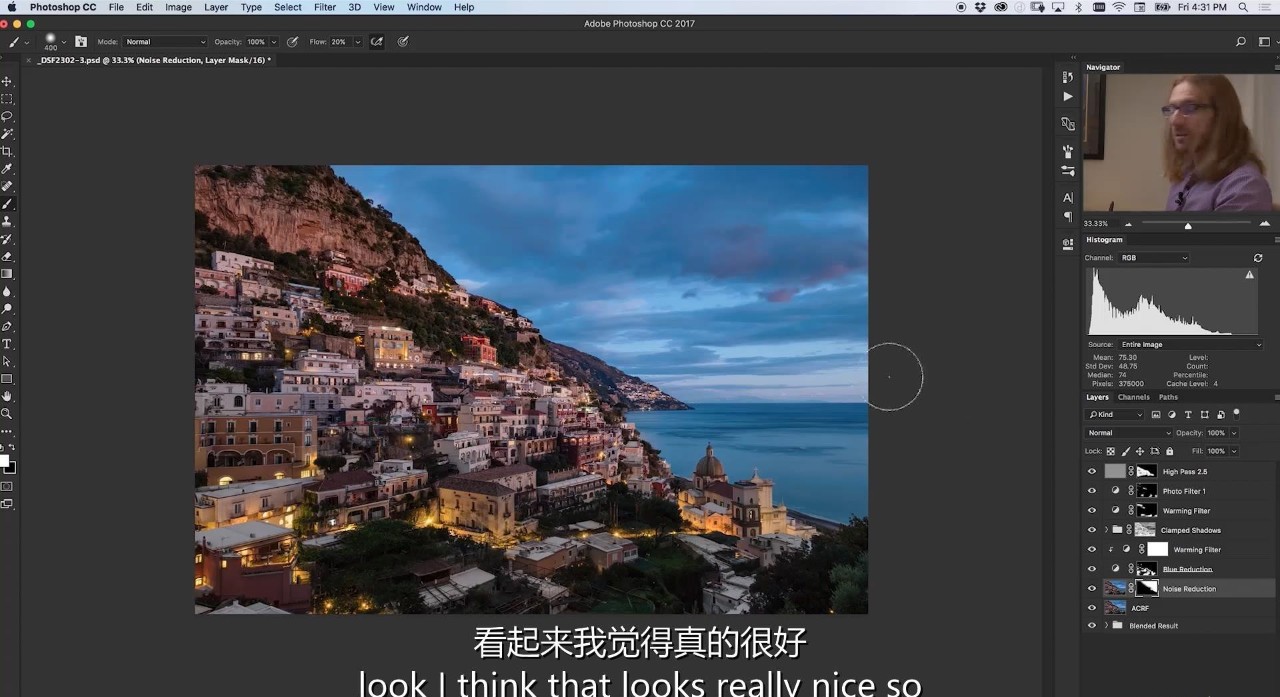Select the Path Selection tool
The width and height of the screenshot is (1280, 697).
pyautogui.click(x=7, y=361)
